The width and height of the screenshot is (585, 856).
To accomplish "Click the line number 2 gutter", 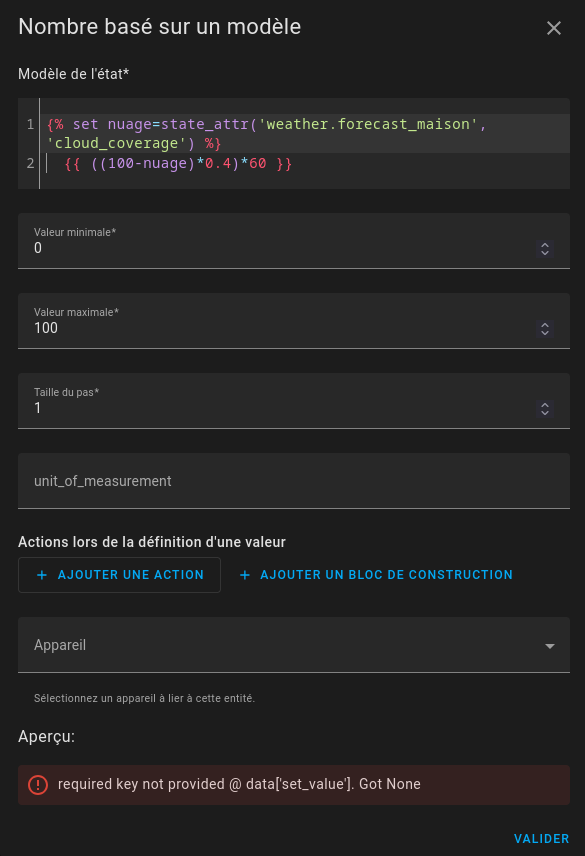I will pyautogui.click(x=31, y=163).
